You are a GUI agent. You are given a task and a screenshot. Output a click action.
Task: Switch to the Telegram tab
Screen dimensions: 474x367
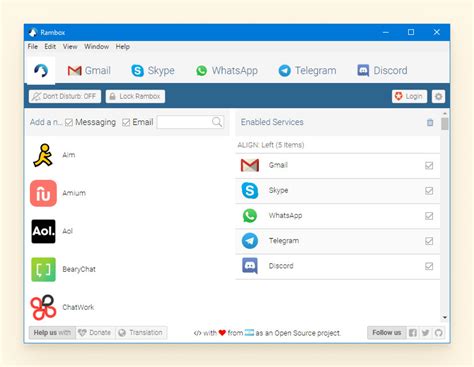click(307, 71)
